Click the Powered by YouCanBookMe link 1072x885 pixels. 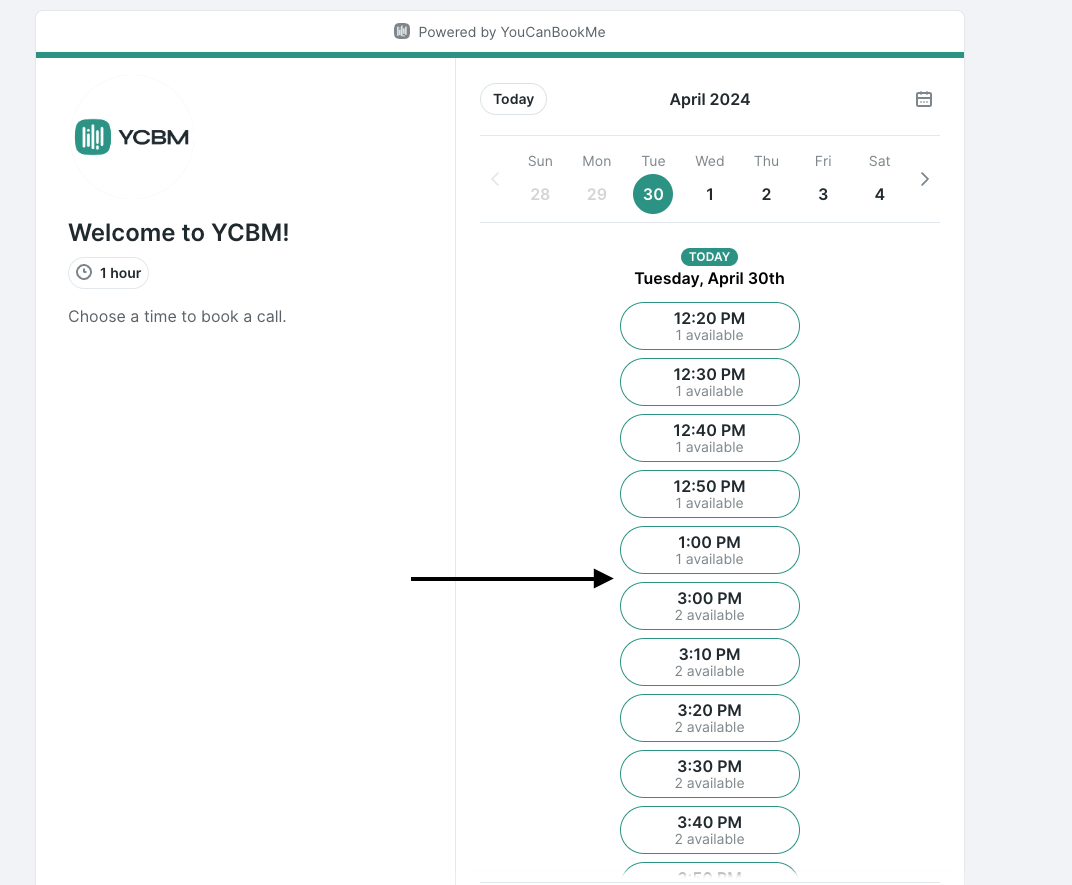(511, 32)
